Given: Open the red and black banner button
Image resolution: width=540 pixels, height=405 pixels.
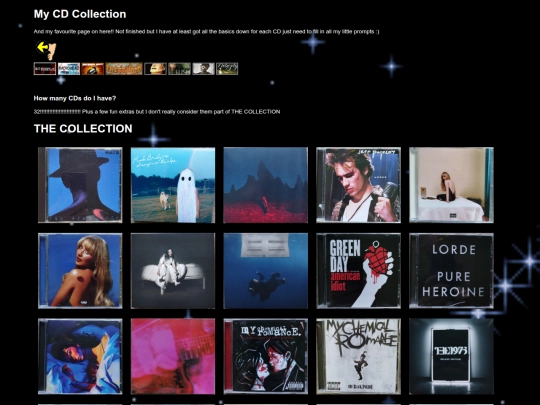Looking at the screenshot, I should (45, 69).
